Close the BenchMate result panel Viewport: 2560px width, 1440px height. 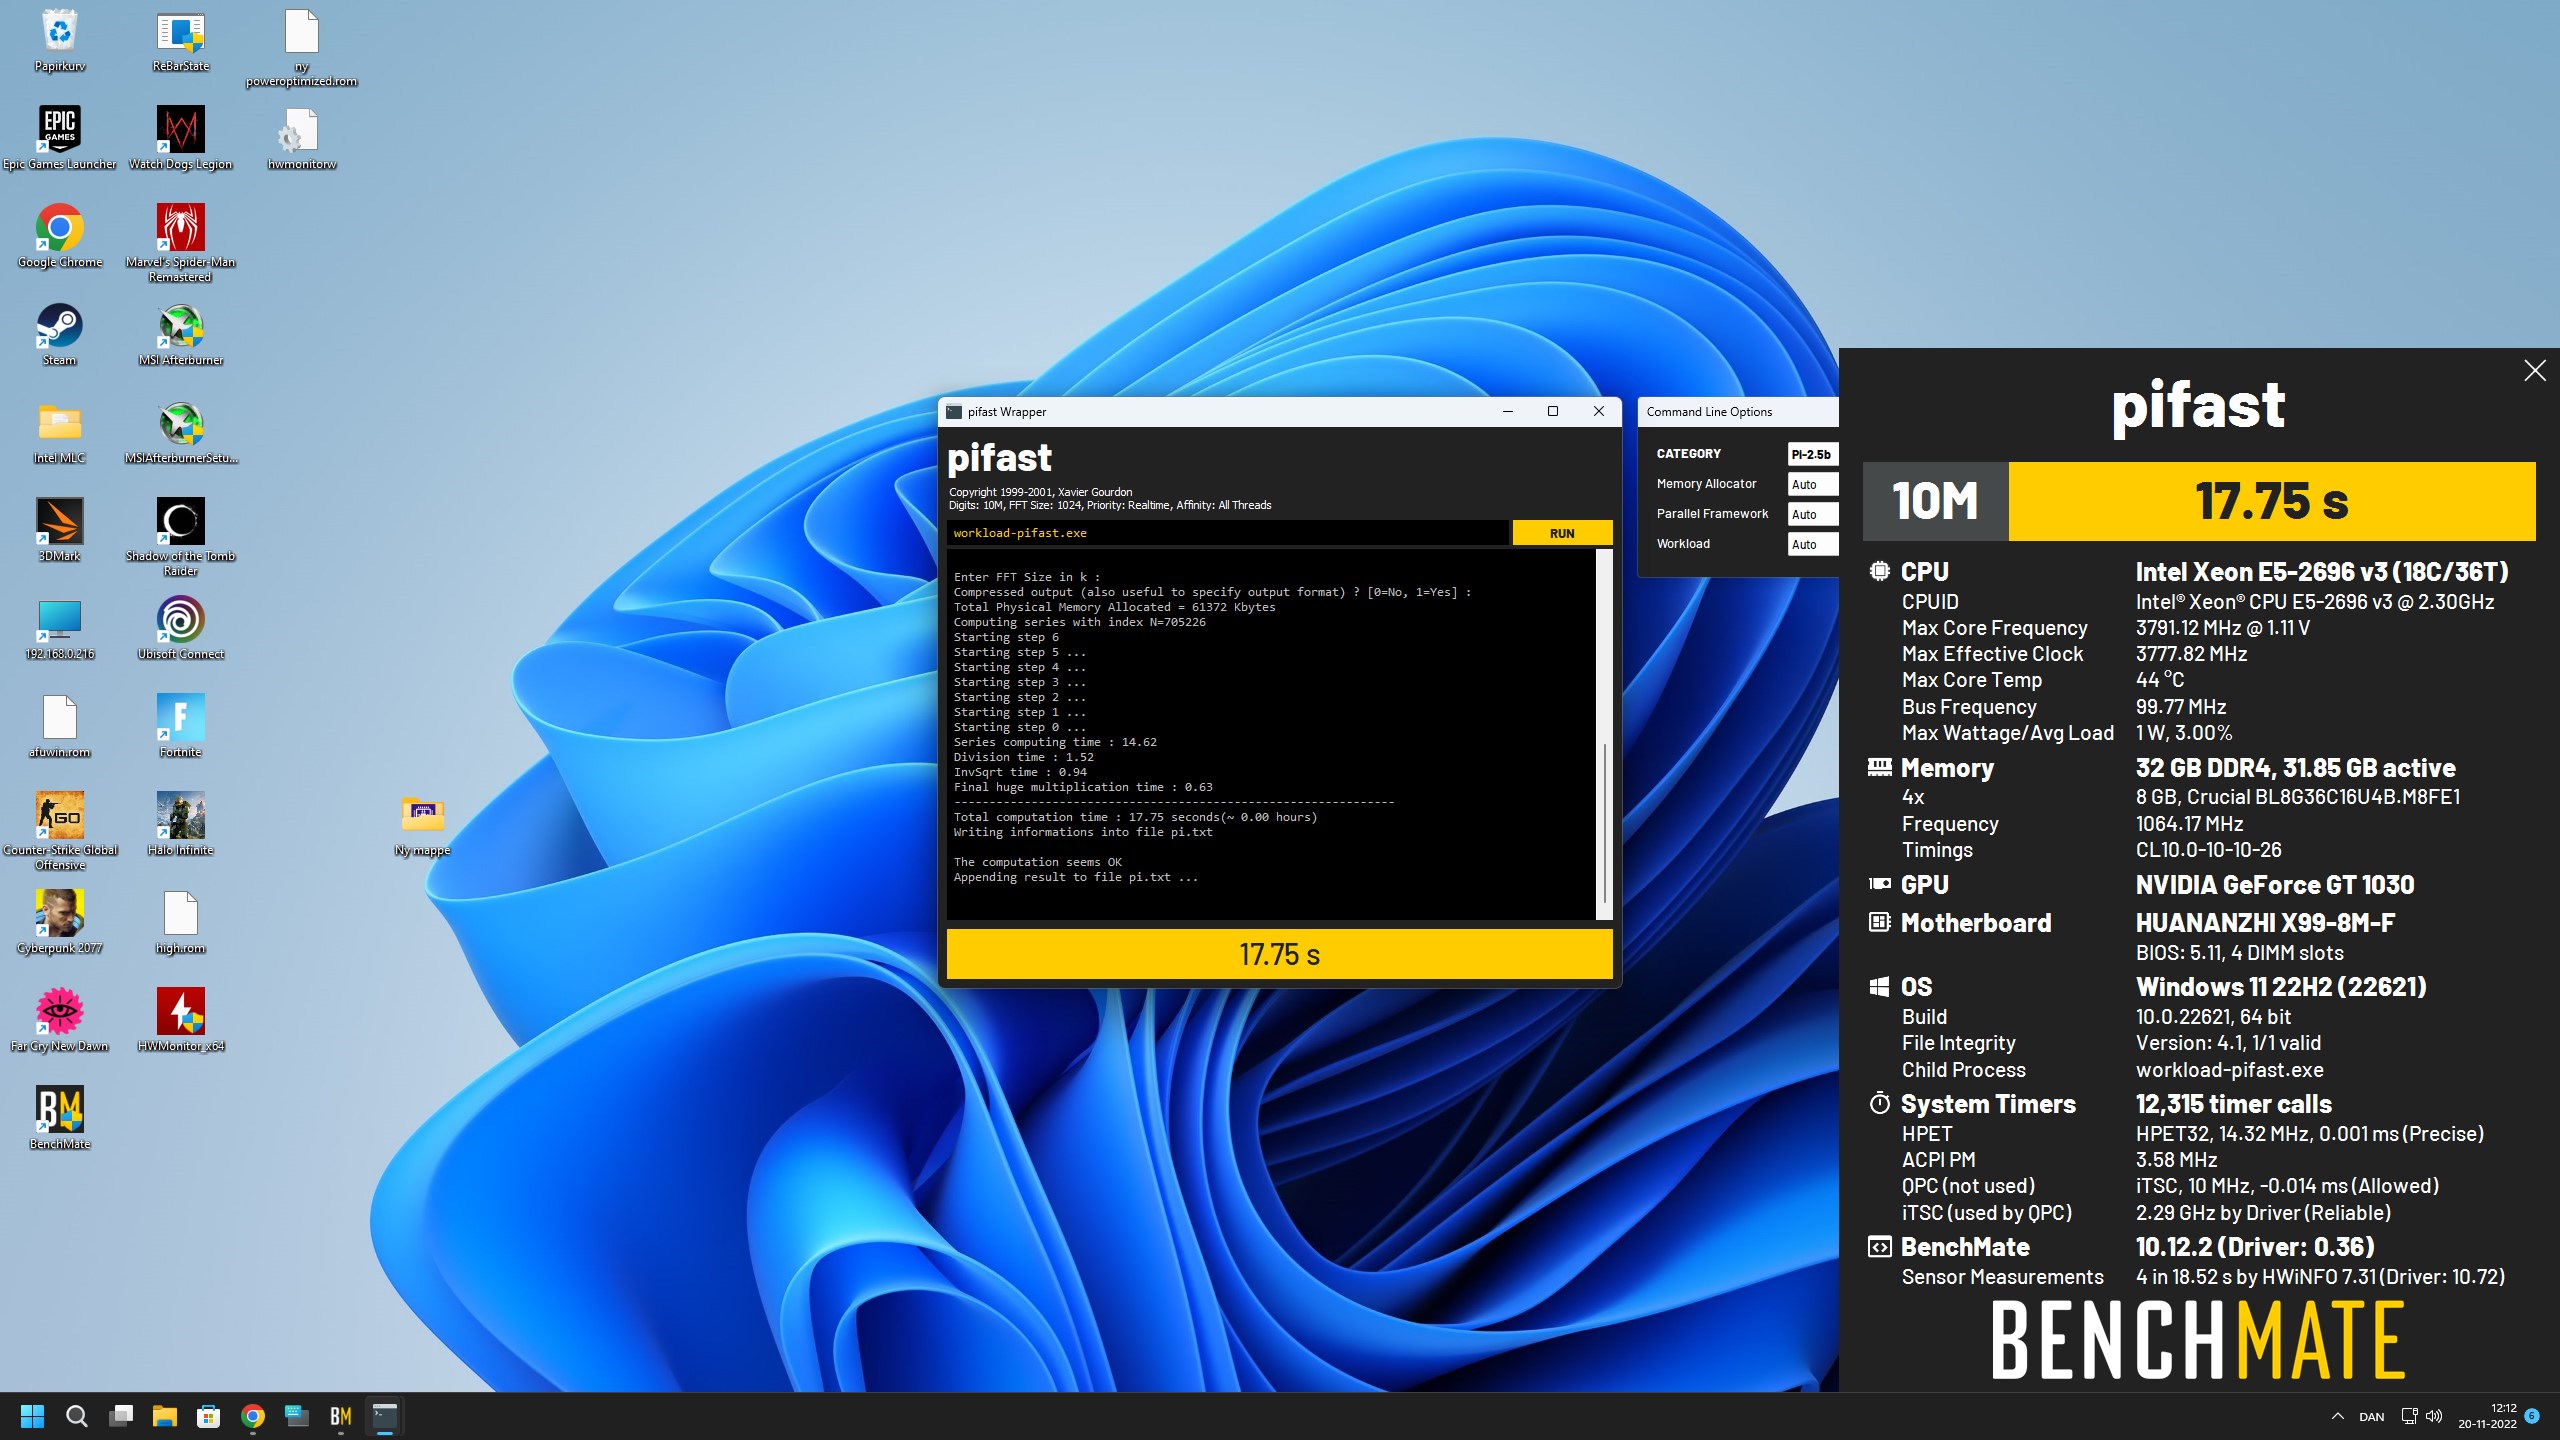[x=2534, y=371]
